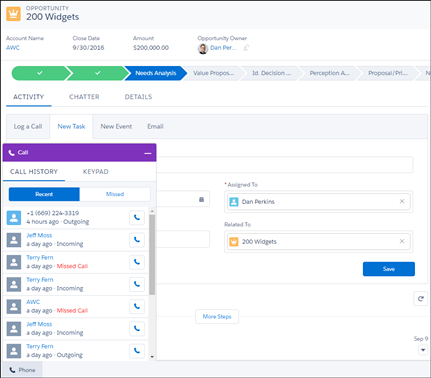Viewport: 431px width, 378px height.
Task: Click the first completed stage checkmark
Action: [40, 73]
